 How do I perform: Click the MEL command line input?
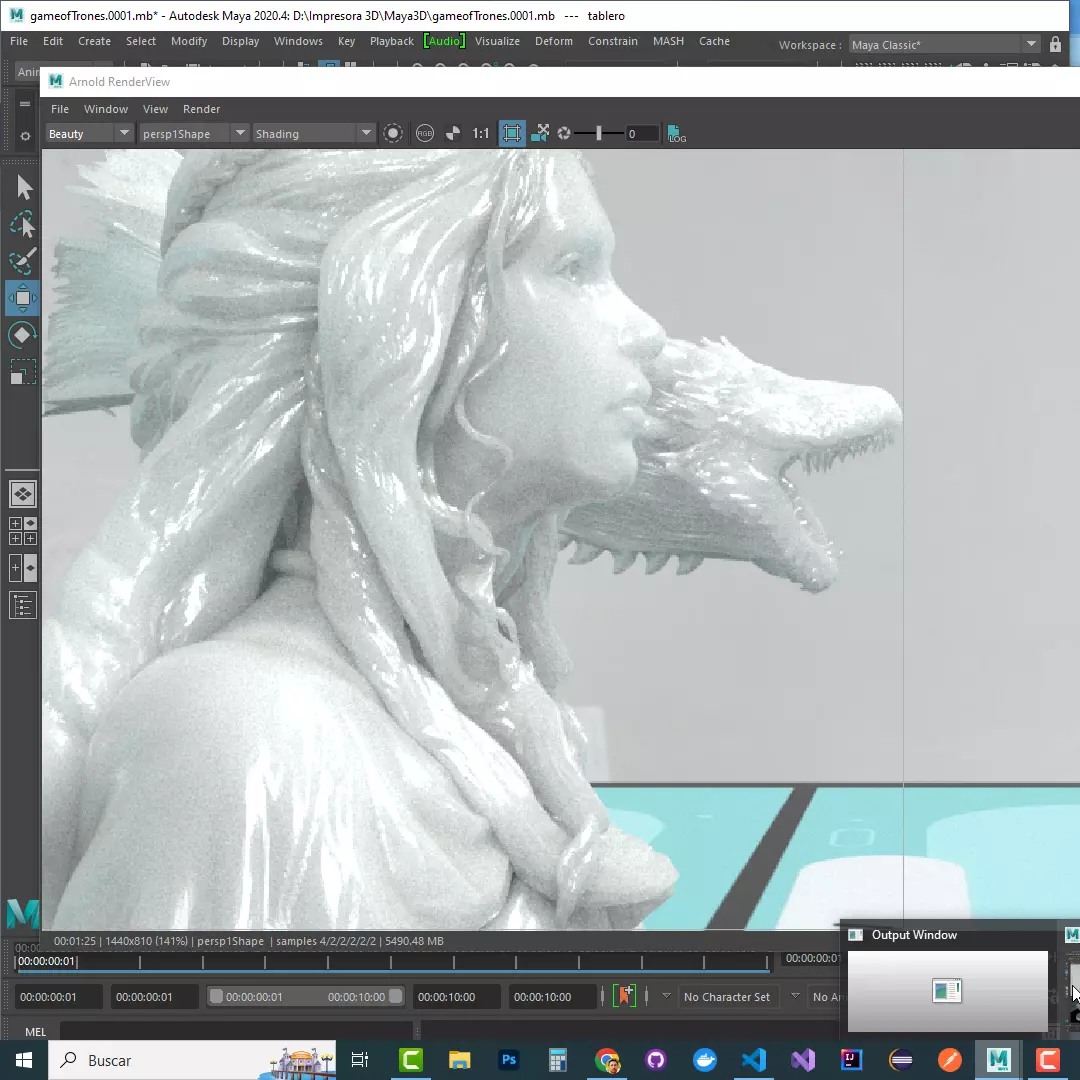[238, 1031]
